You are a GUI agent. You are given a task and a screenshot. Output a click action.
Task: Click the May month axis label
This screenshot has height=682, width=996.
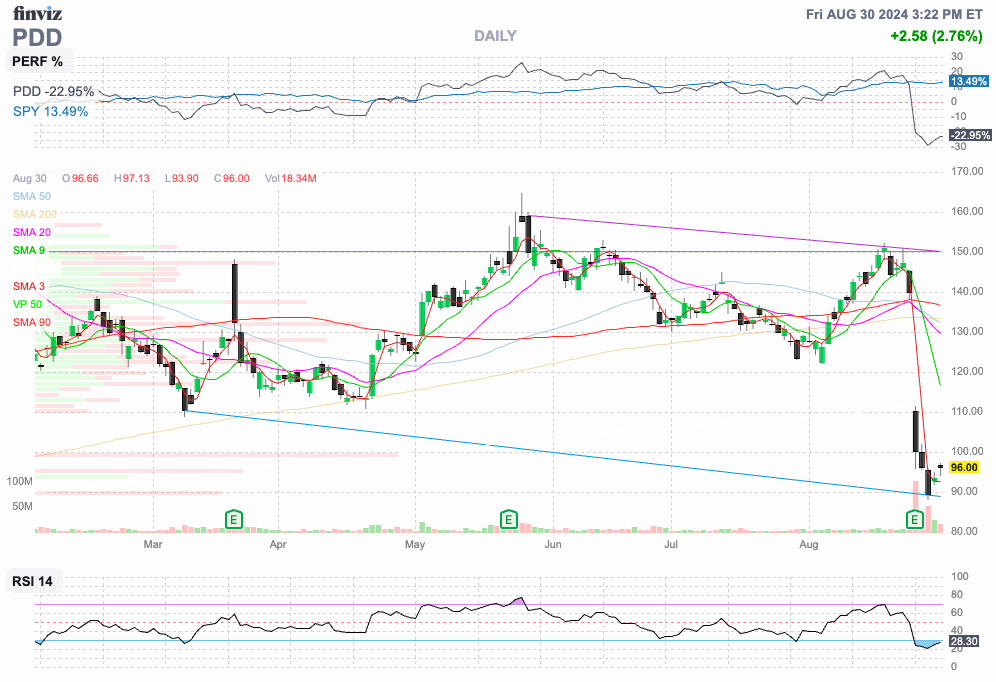pos(415,544)
